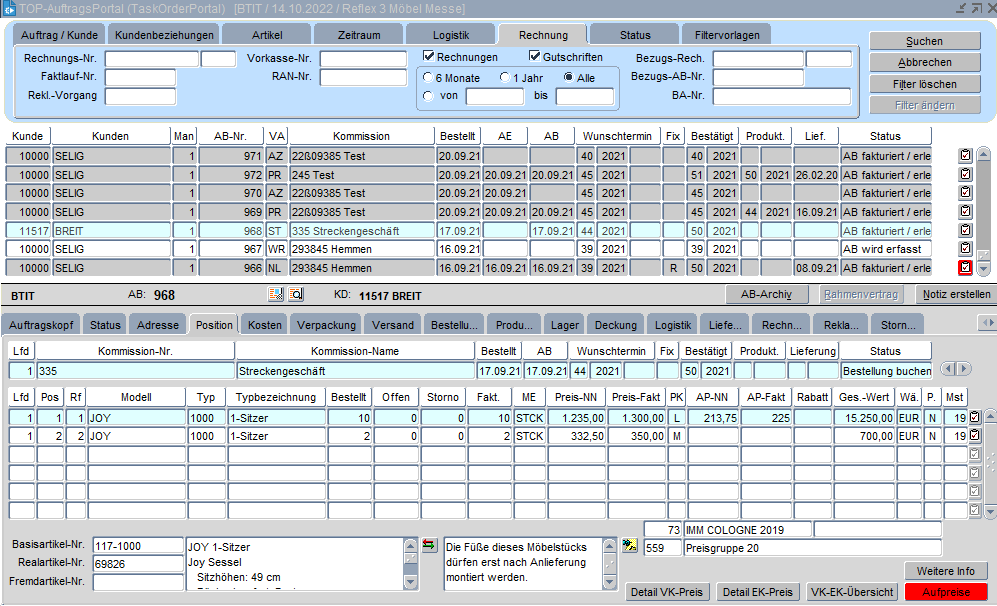The width and height of the screenshot is (997, 606).
Task: Click the clipboard icon on position 1 JOY row
Action: pos(974,416)
